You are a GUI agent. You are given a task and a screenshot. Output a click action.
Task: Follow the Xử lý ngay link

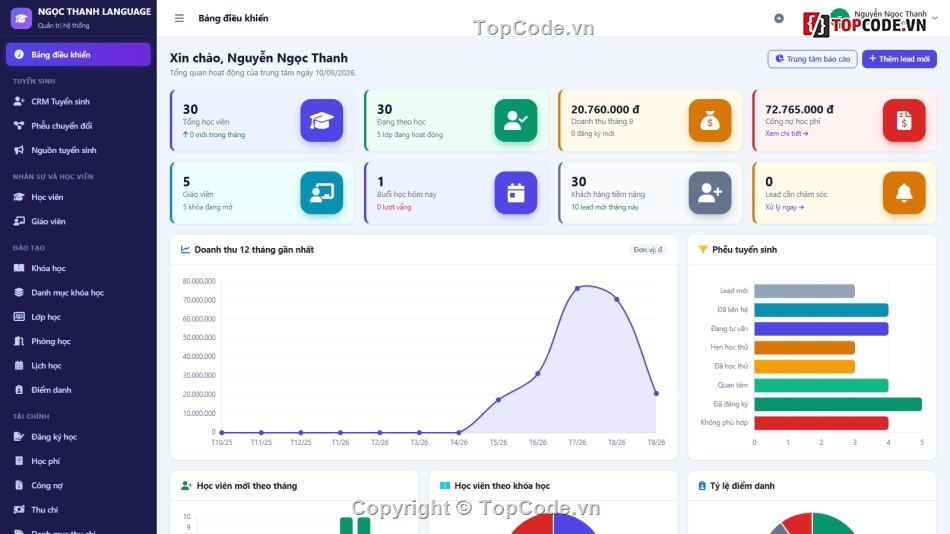[784, 207]
